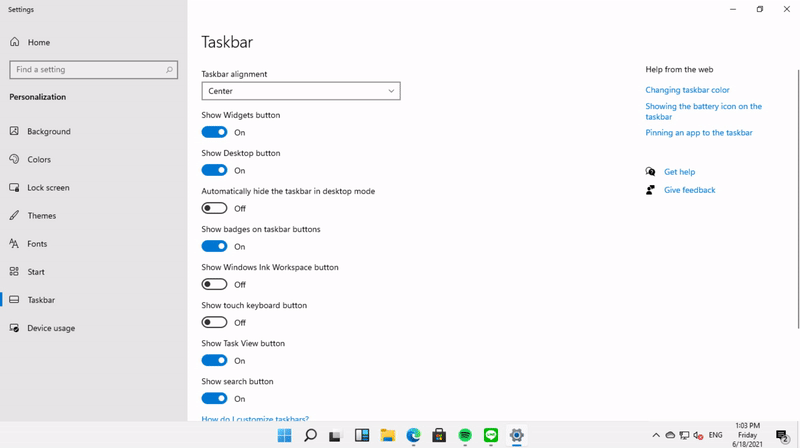Open Pinning an app to the taskbar link
This screenshot has height=448, width=800.
click(x=698, y=133)
